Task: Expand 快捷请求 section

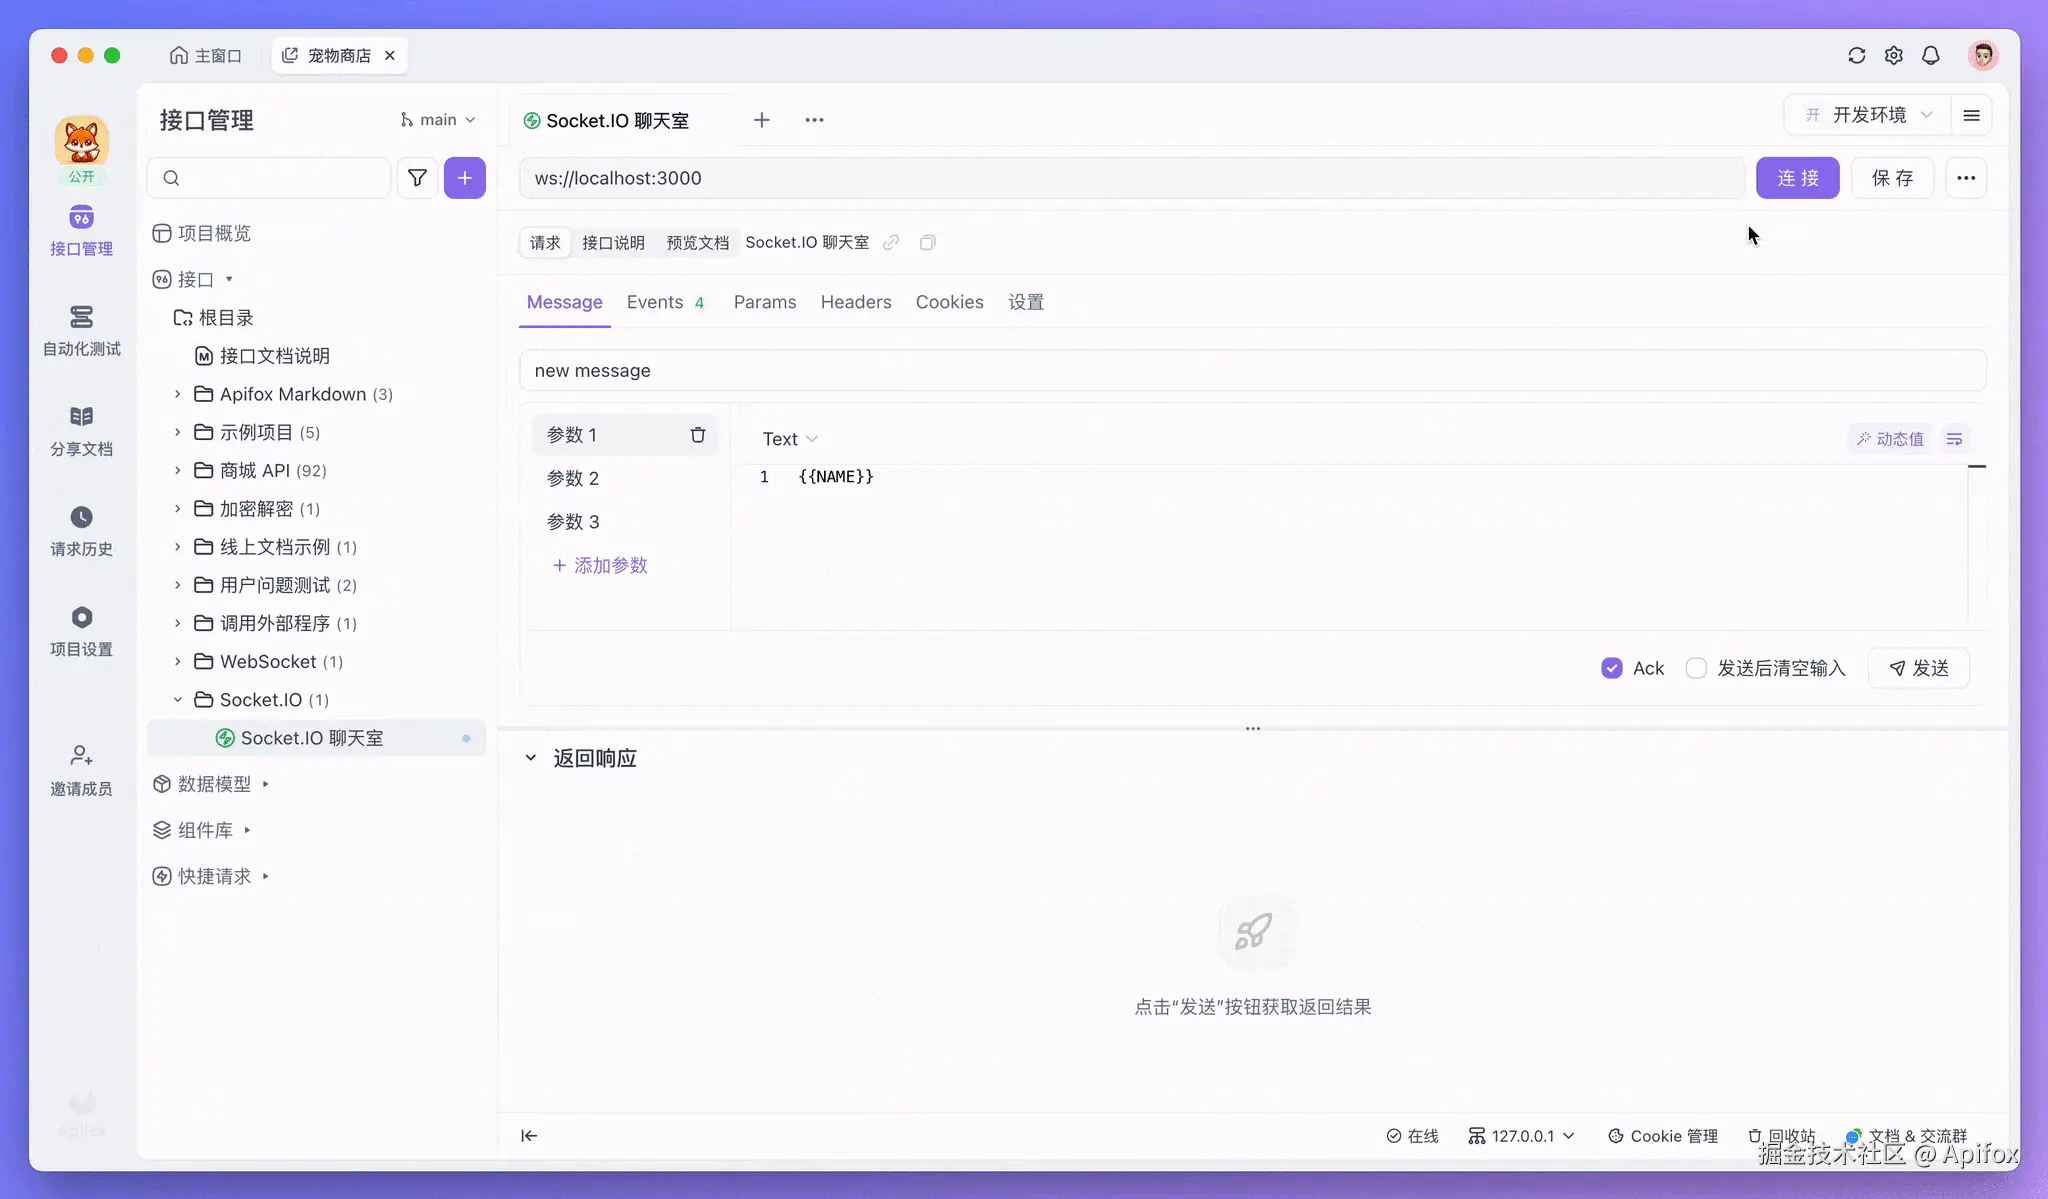Action: click(265, 876)
